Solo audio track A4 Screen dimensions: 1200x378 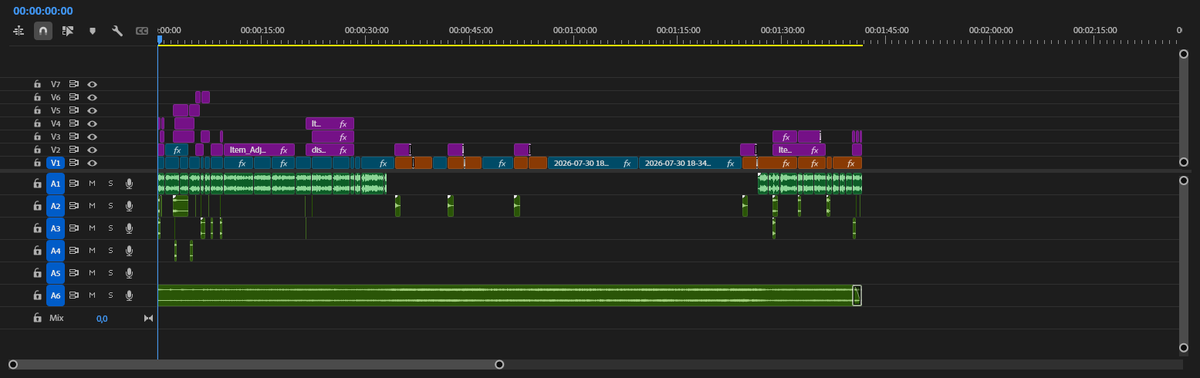[110, 251]
